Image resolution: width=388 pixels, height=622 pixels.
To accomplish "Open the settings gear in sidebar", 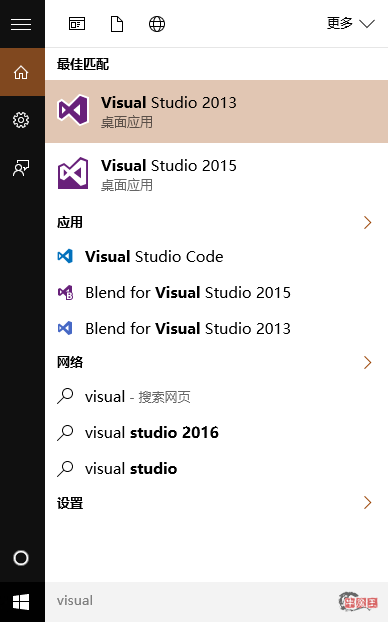I will pos(21,120).
